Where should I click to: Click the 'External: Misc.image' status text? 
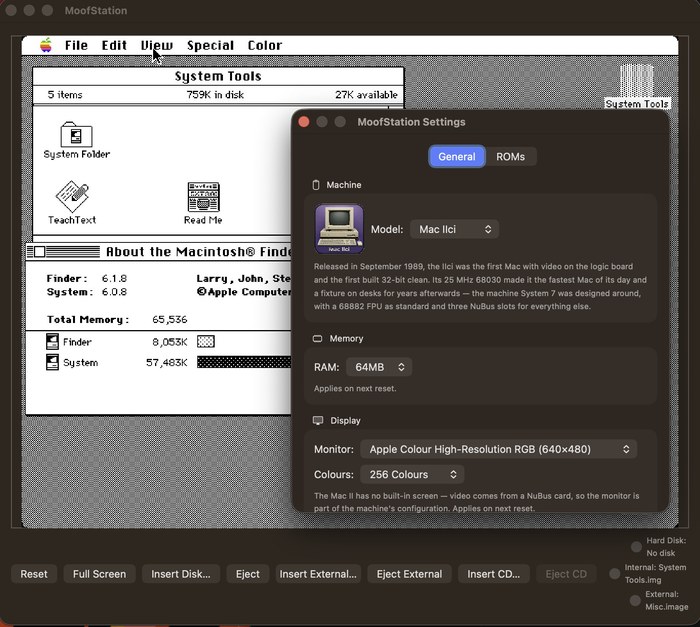667,600
